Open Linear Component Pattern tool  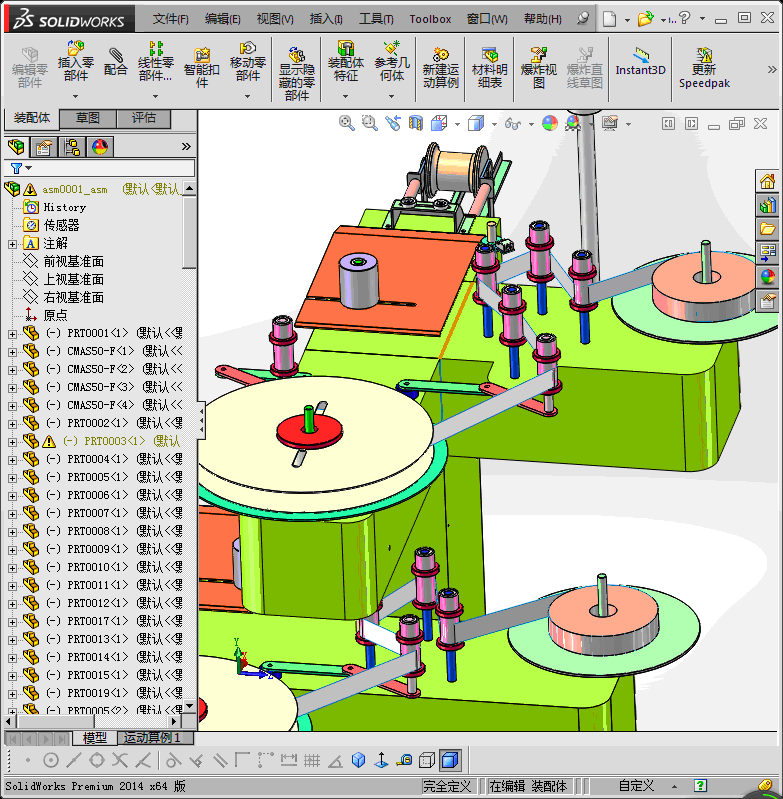click(x=155, y=61)
